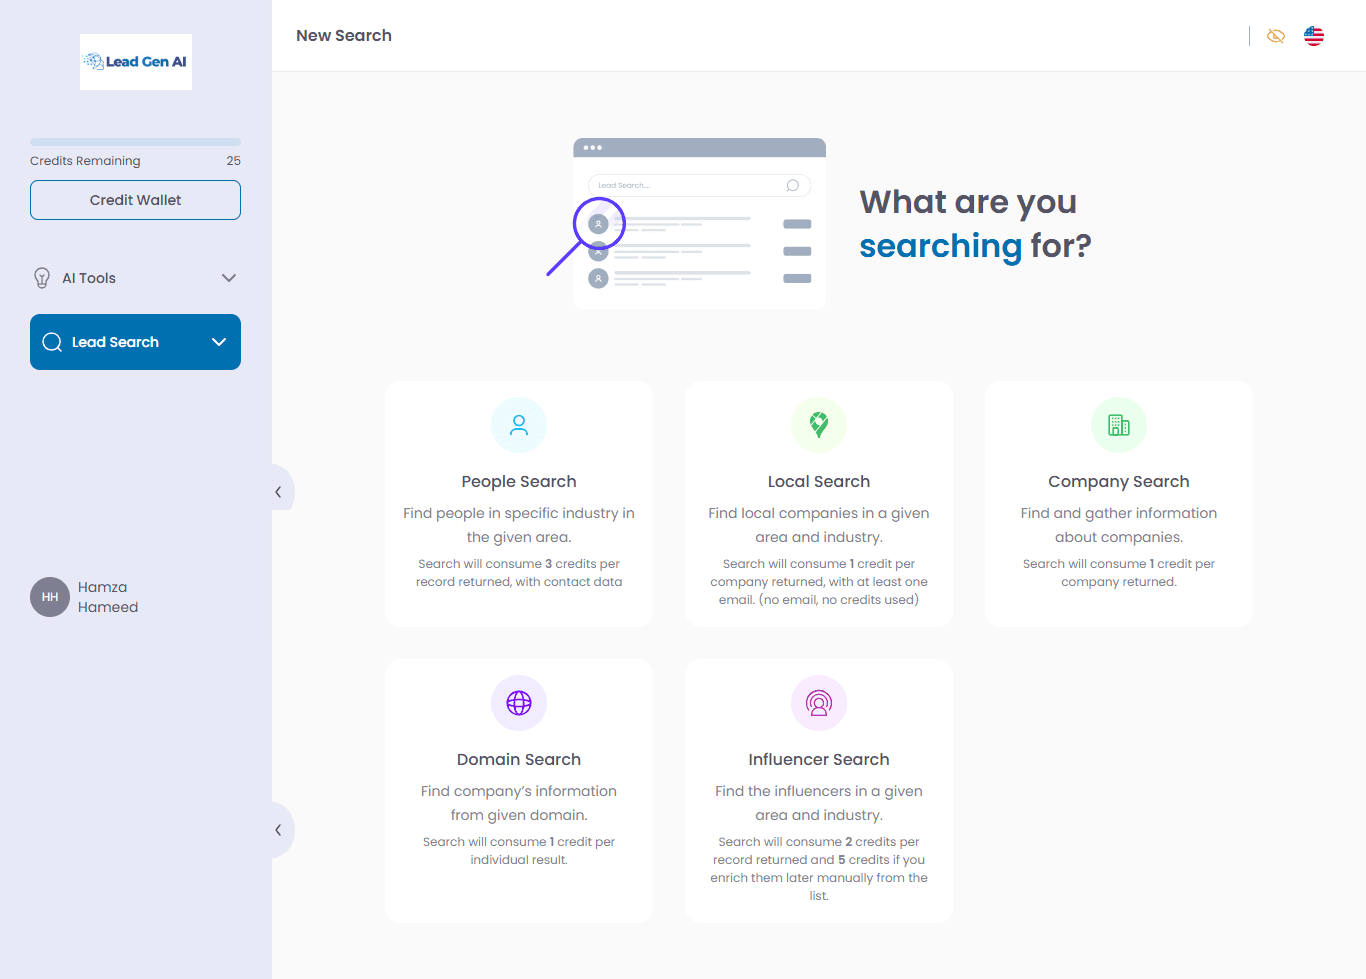
Task: Click 'Find people in specific industry' description
Action: [x=519, y=525]
